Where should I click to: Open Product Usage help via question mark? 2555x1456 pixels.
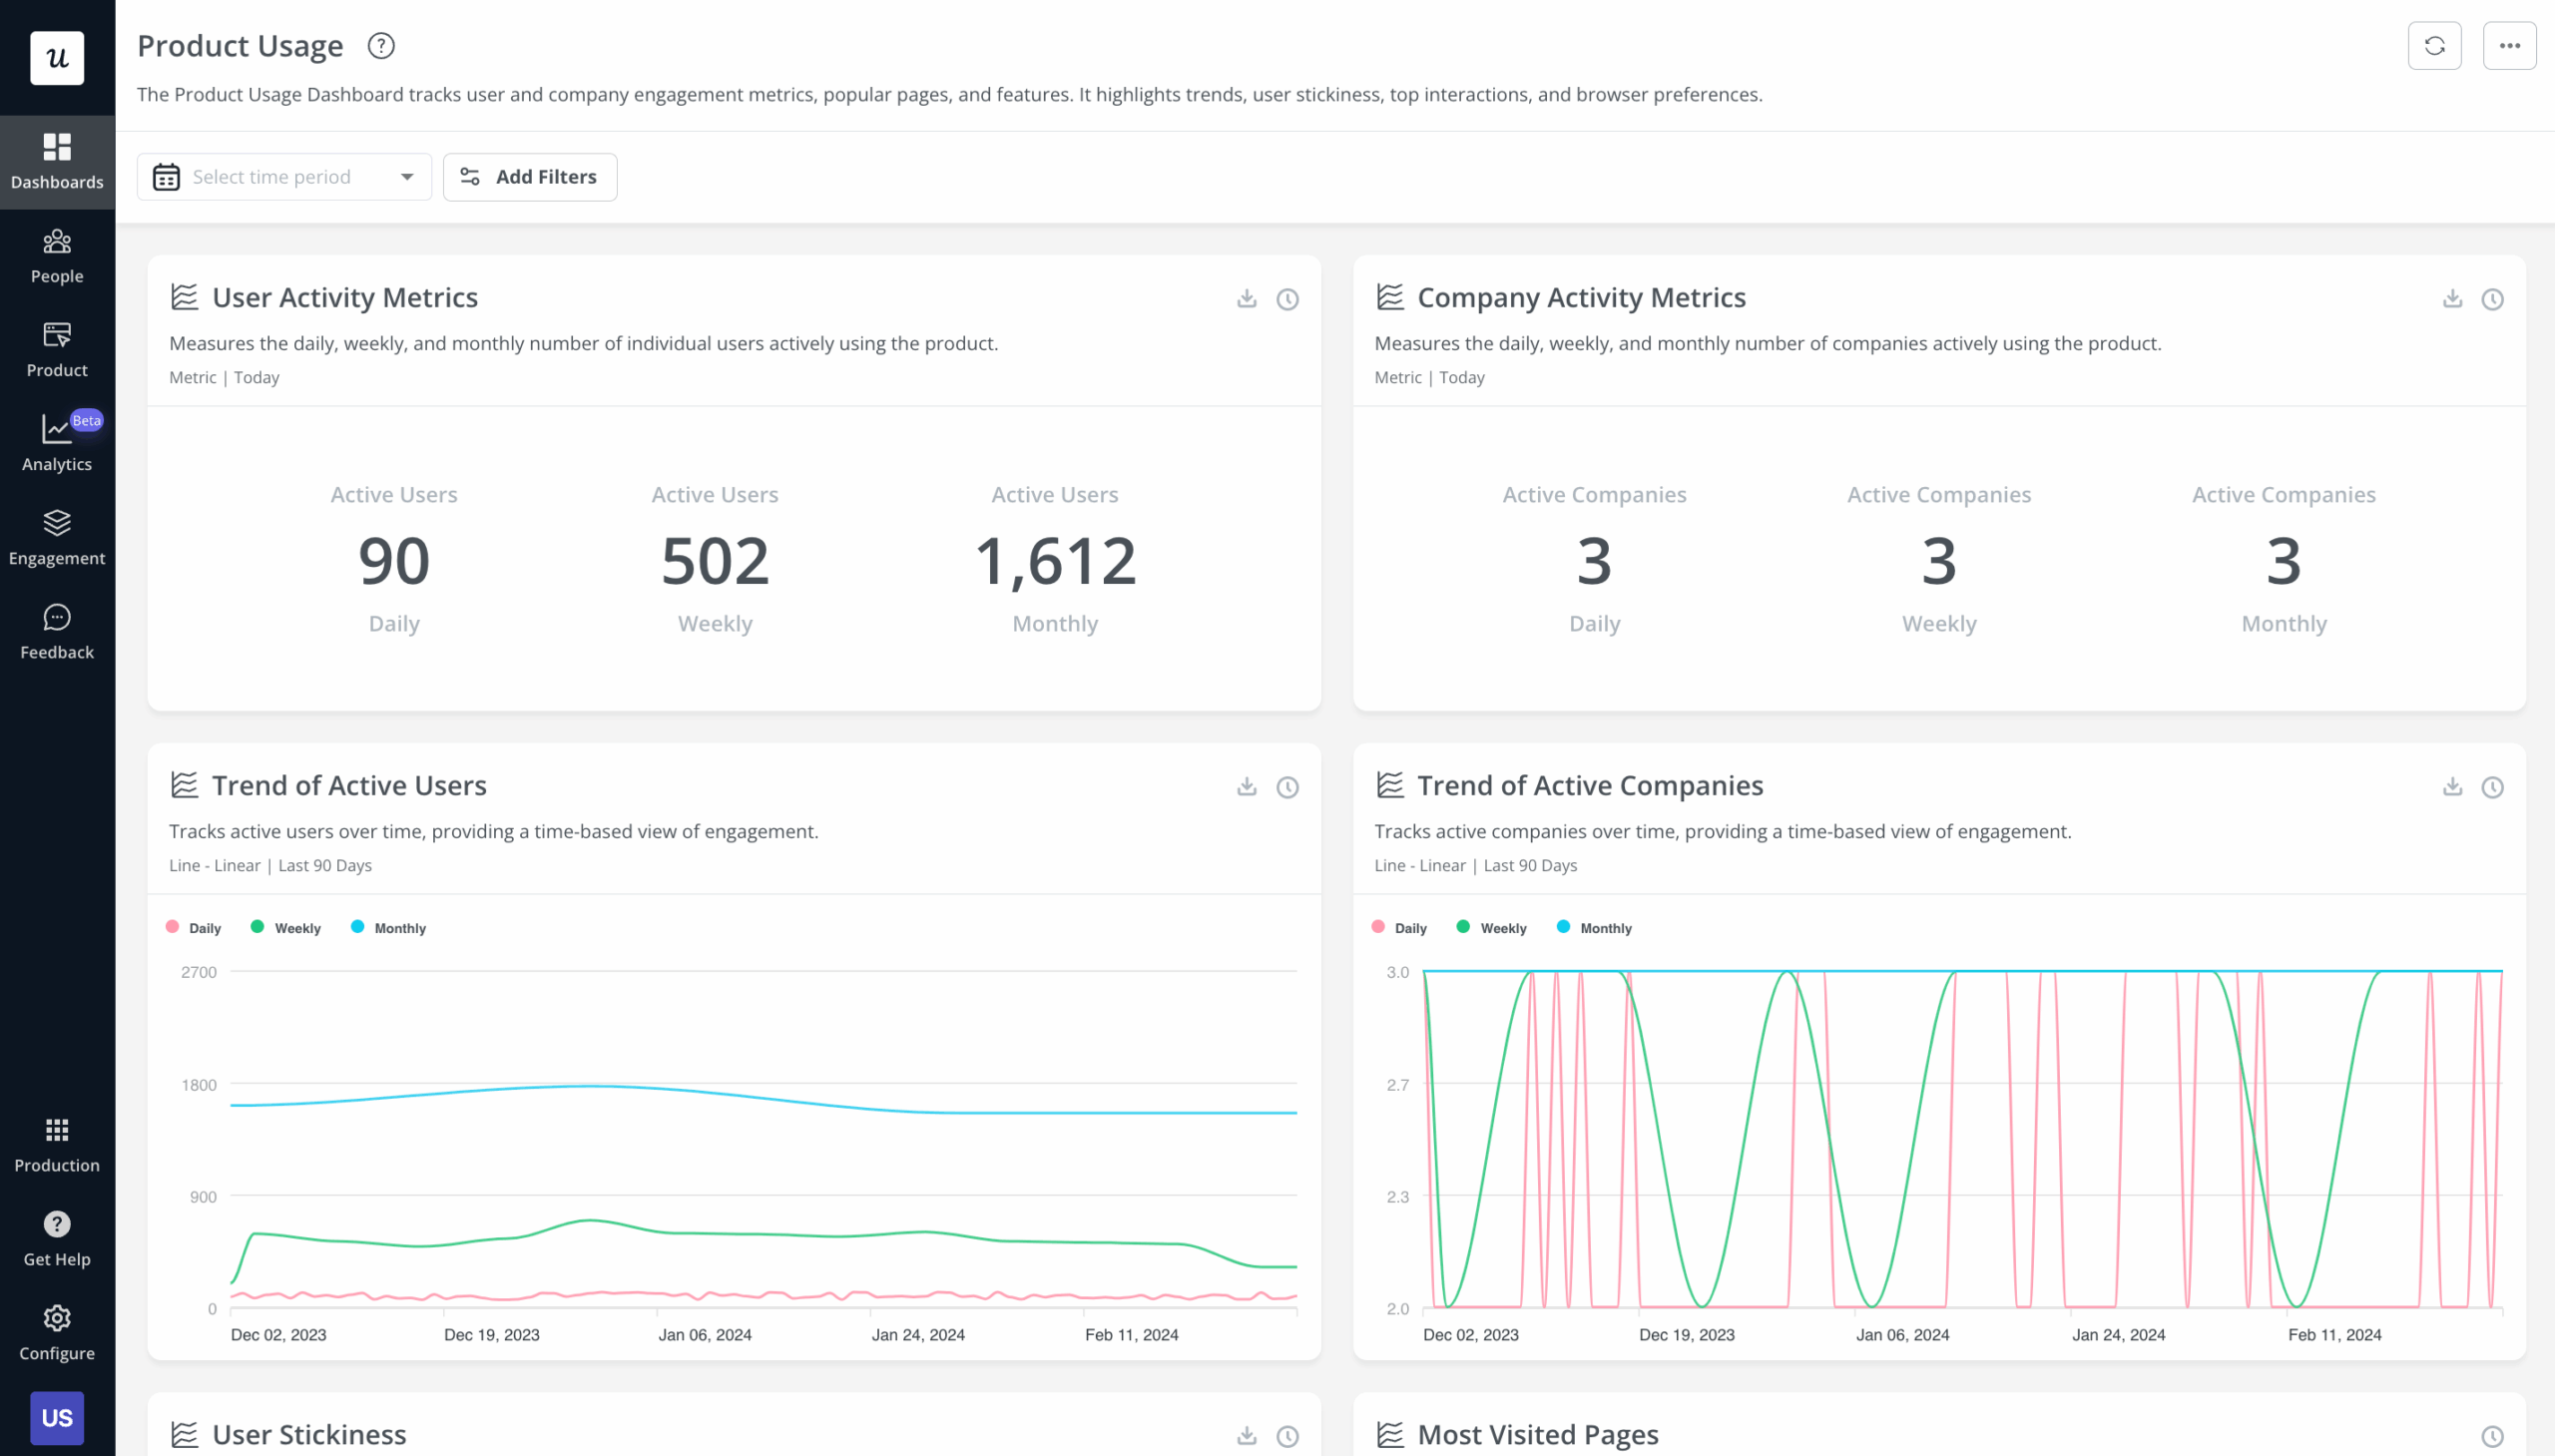[x=380, y=45]
